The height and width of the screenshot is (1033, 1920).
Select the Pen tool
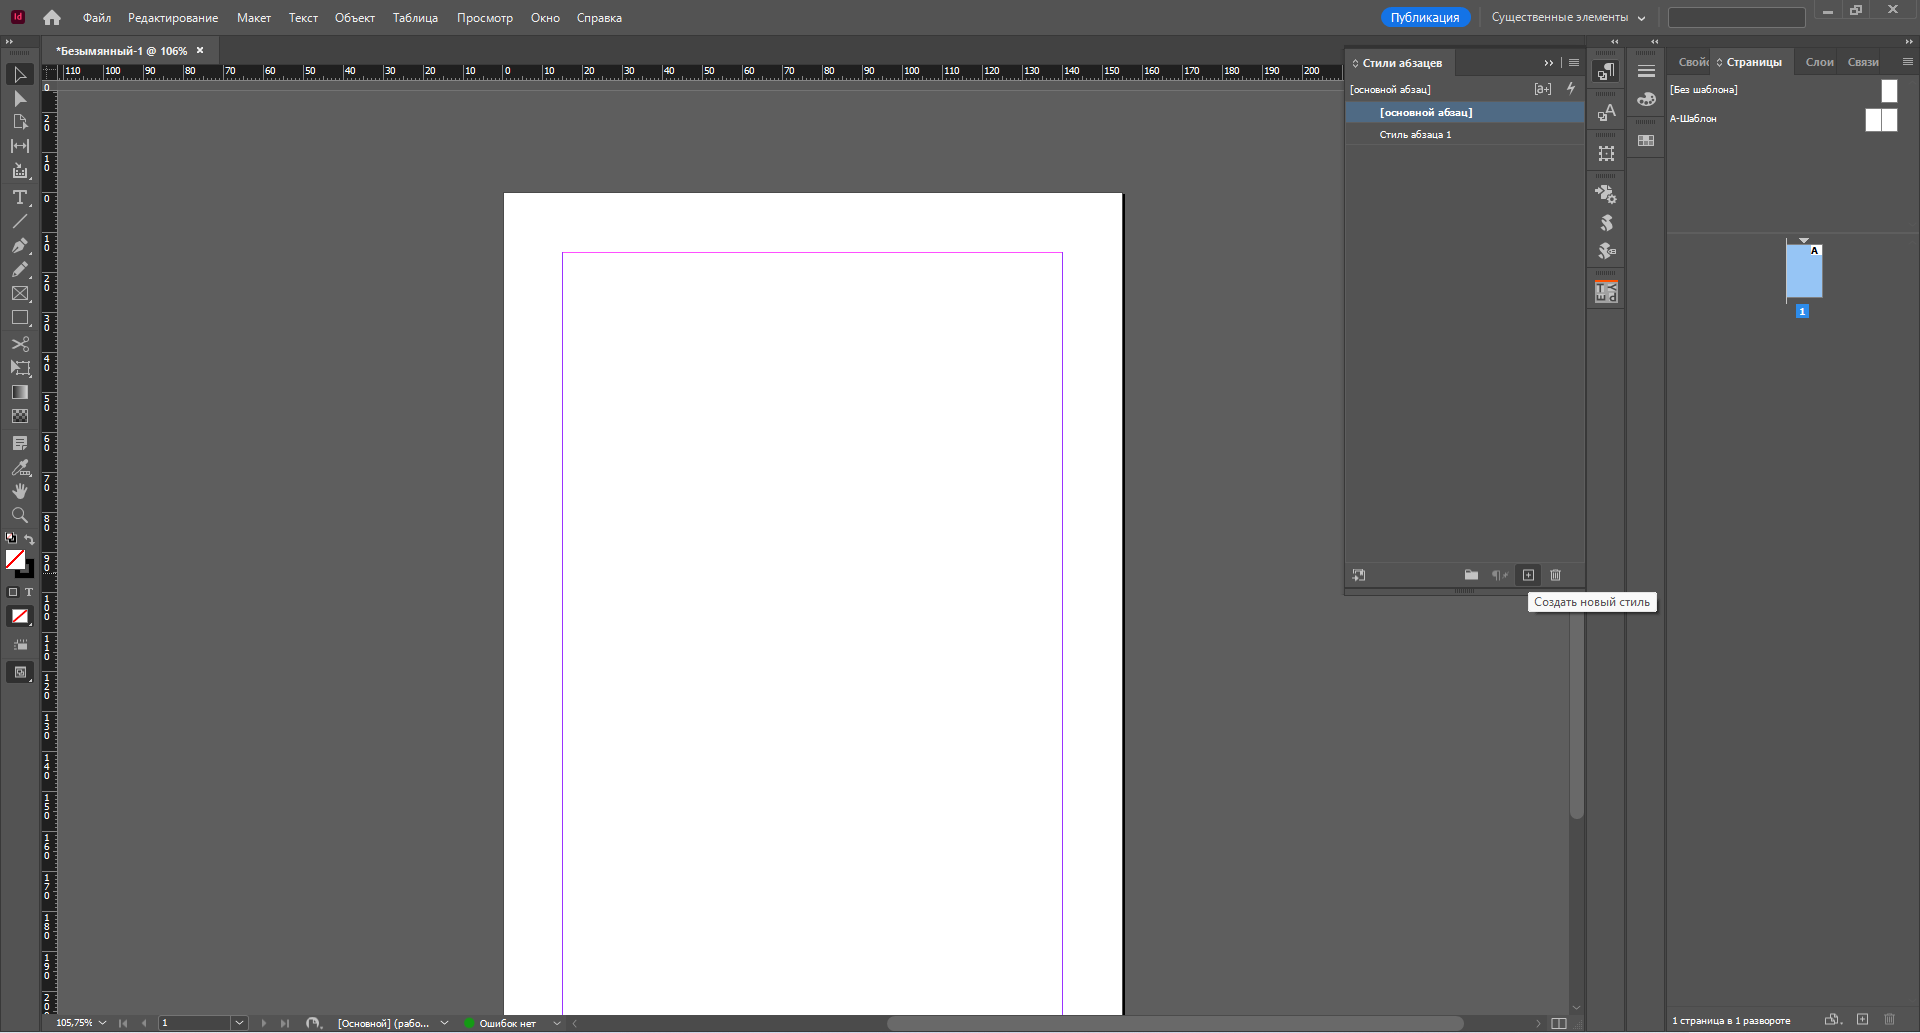(19, 245)
